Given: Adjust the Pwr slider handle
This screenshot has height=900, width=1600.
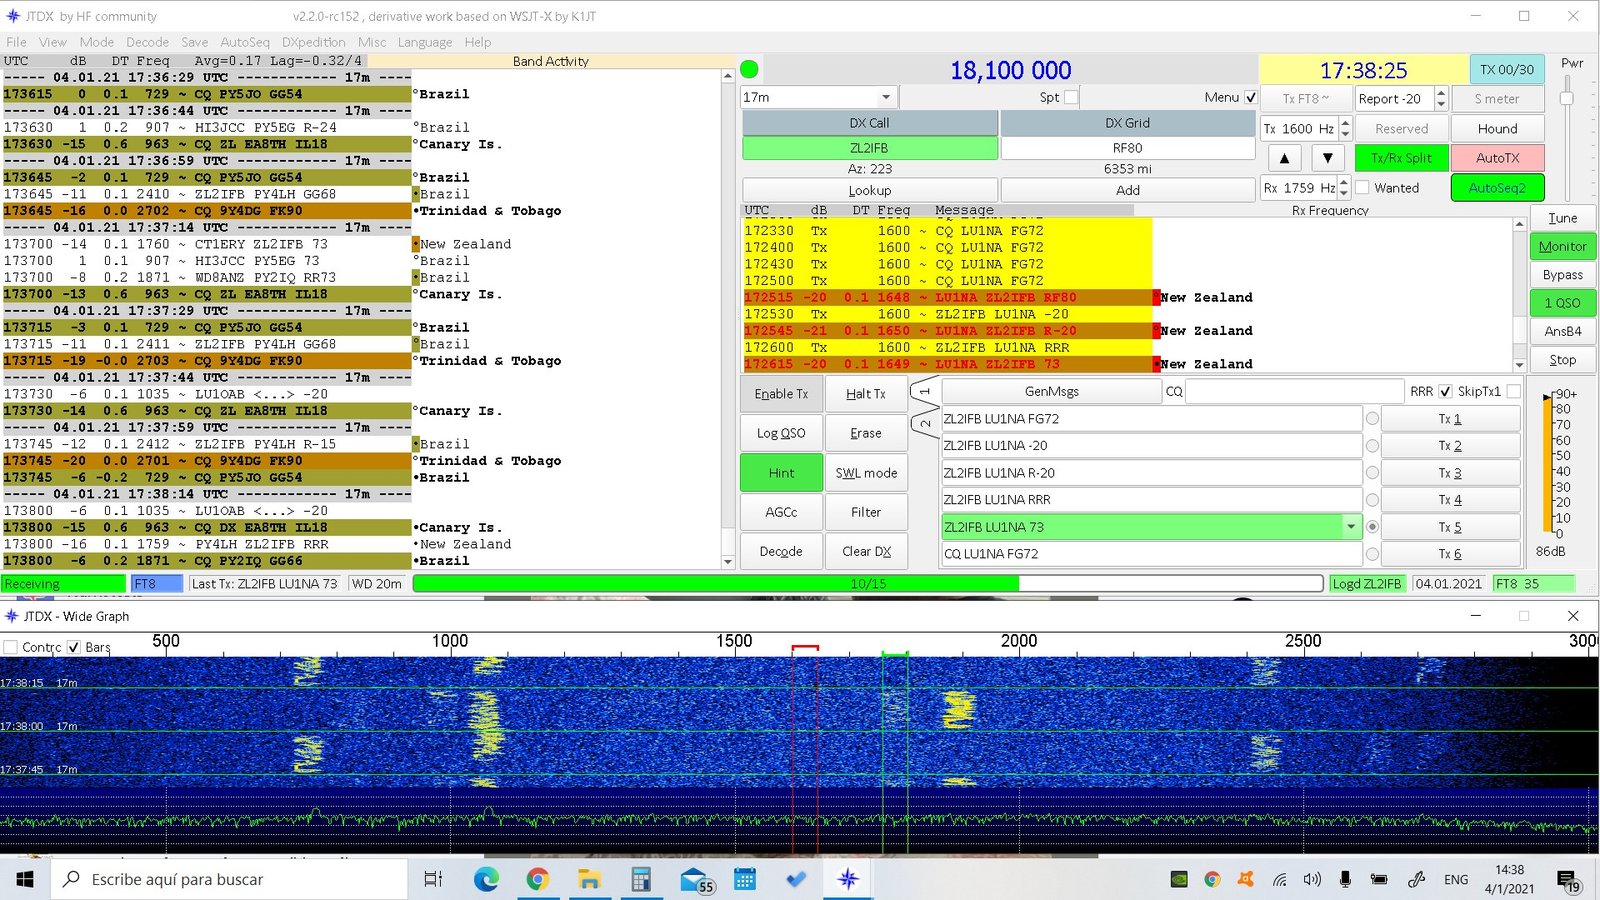Looking at the screenshot, I should pos(1566,98).
